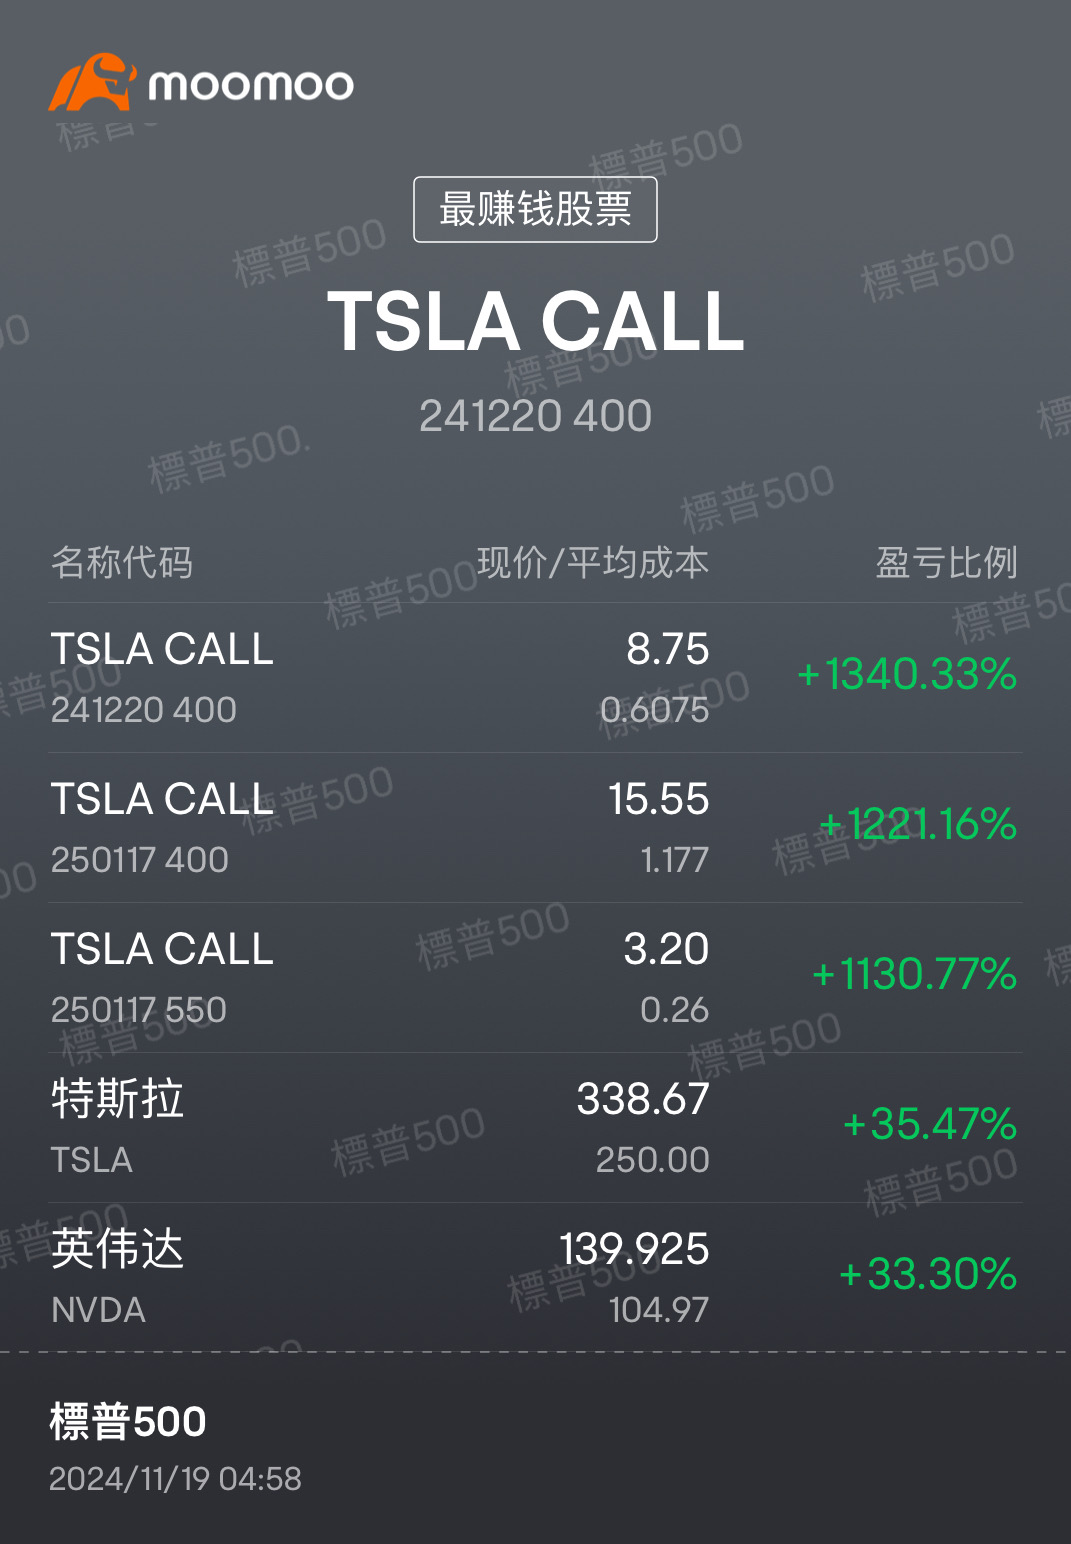Open the TSLA CALL 250117 400 row
1071x1544 pixels.
coord(535,828)
